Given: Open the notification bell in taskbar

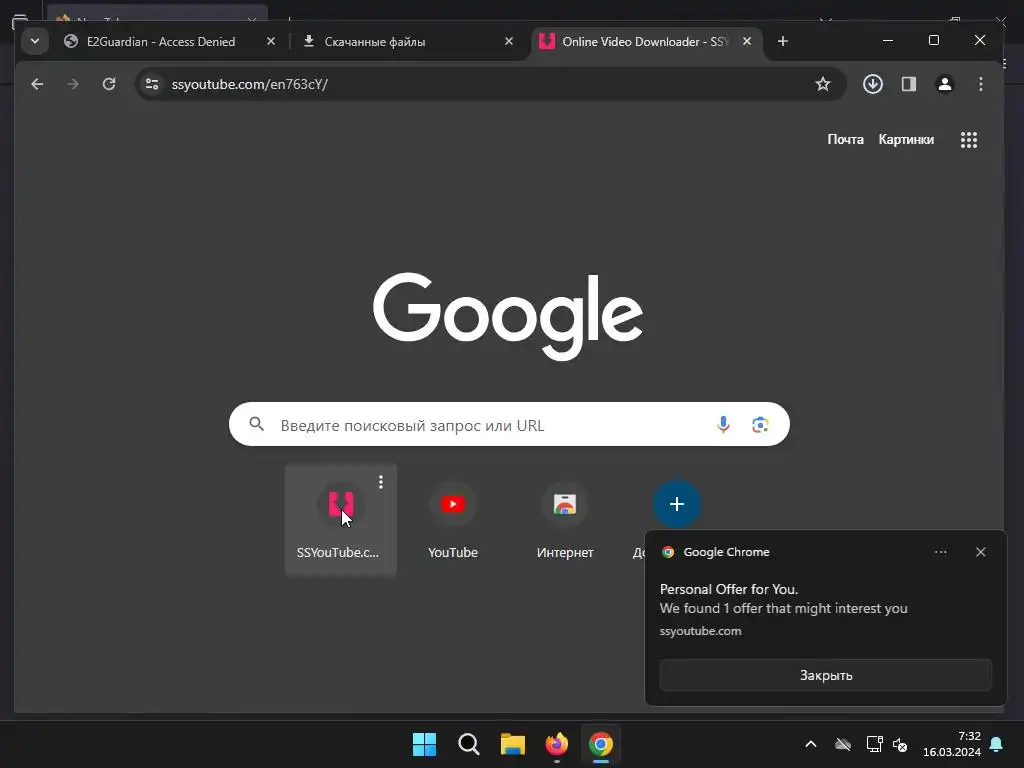Looking at the screenshot, I should (x=997, y=744).
